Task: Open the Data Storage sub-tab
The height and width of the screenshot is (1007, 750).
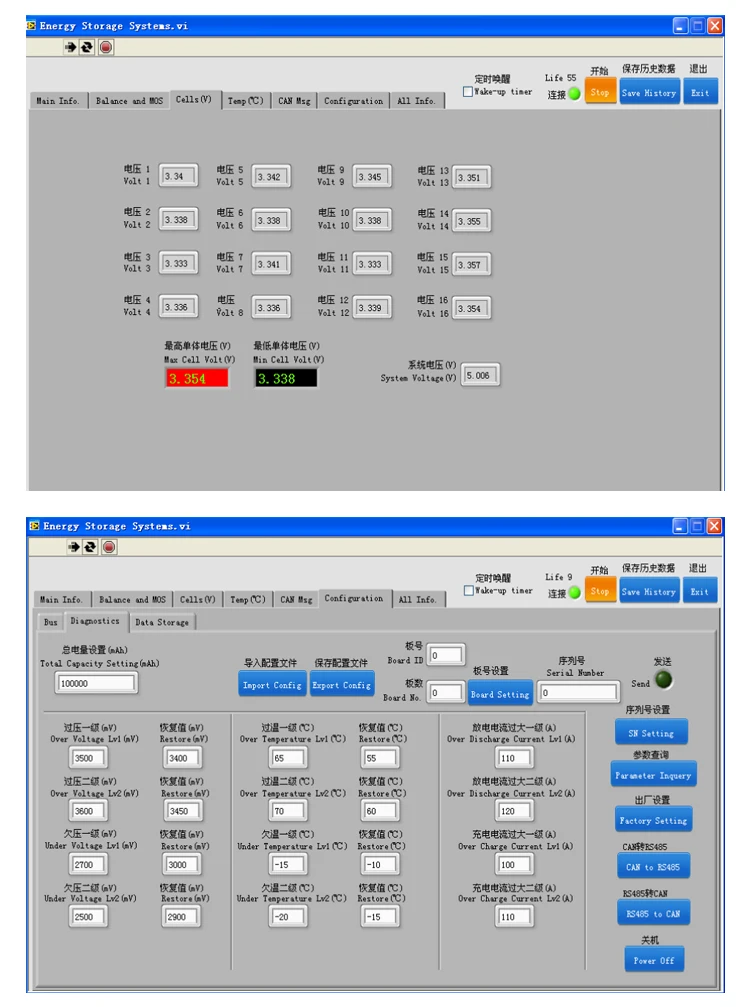Action: [x=162, y=622]
